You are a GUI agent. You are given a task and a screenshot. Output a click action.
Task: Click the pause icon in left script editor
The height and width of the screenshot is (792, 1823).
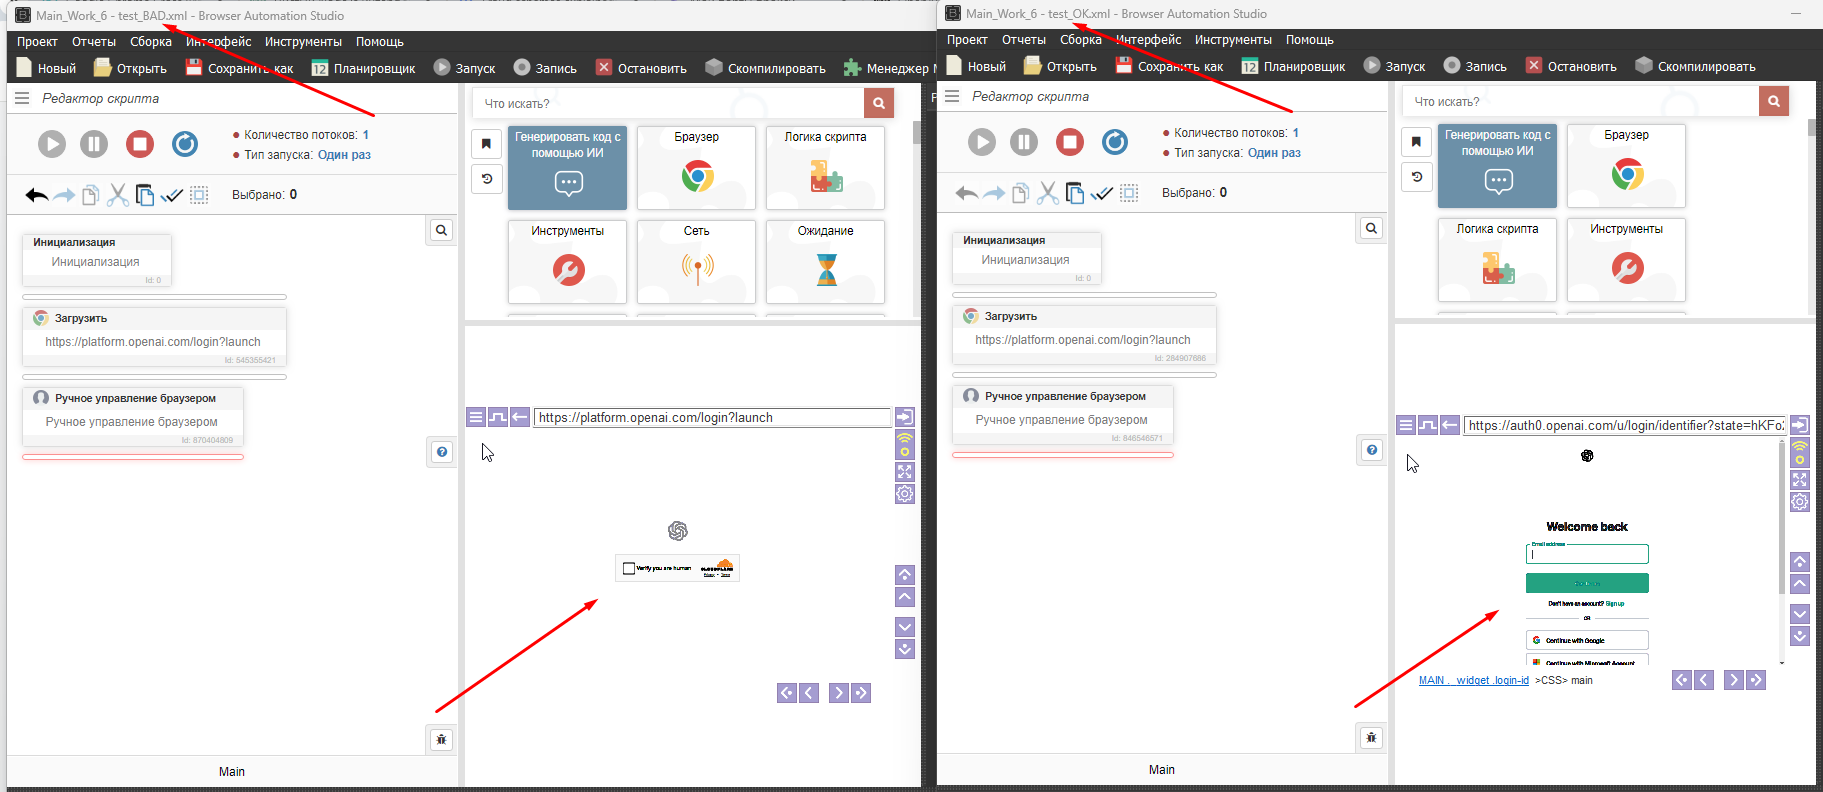(94, 144)
